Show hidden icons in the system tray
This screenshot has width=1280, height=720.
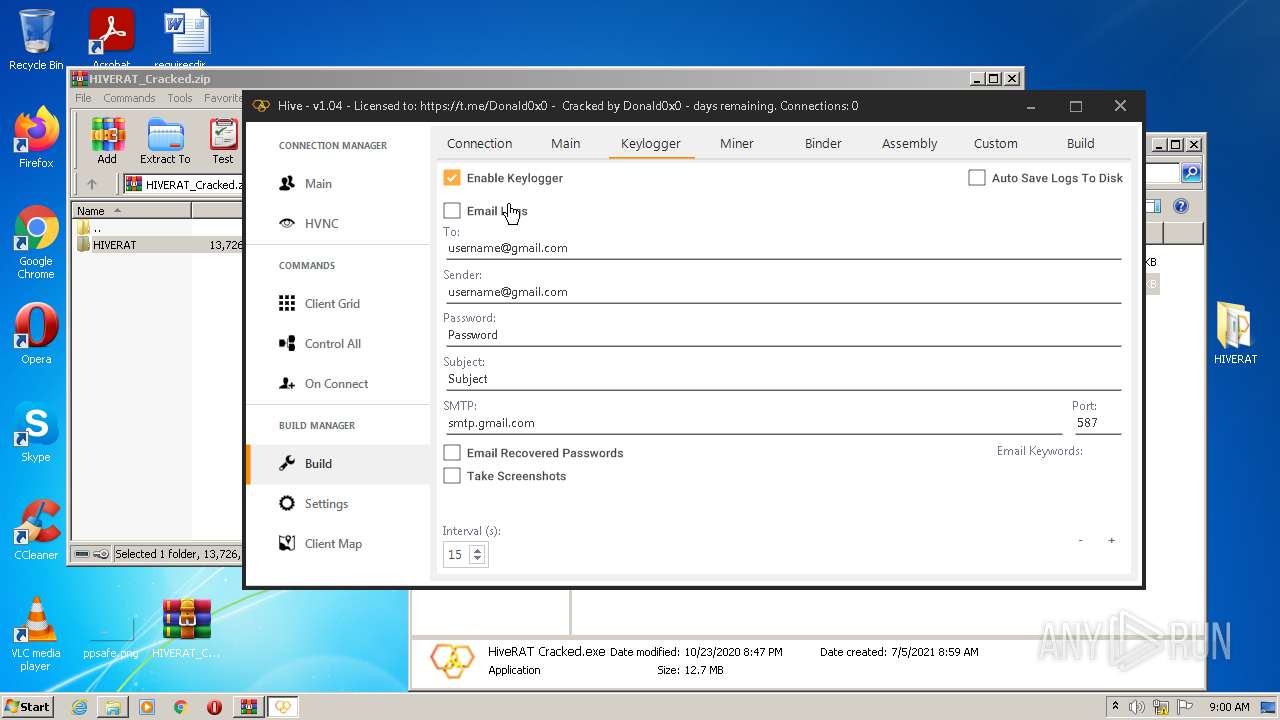pyautogui.click(x=1115, y=707)
